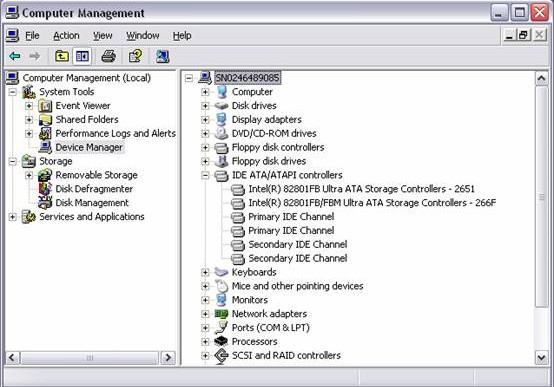The image size is (554, 387).
Task: Select Intel(R) 82801FB/FBM controller - 266F
Action: pos(372,203)
